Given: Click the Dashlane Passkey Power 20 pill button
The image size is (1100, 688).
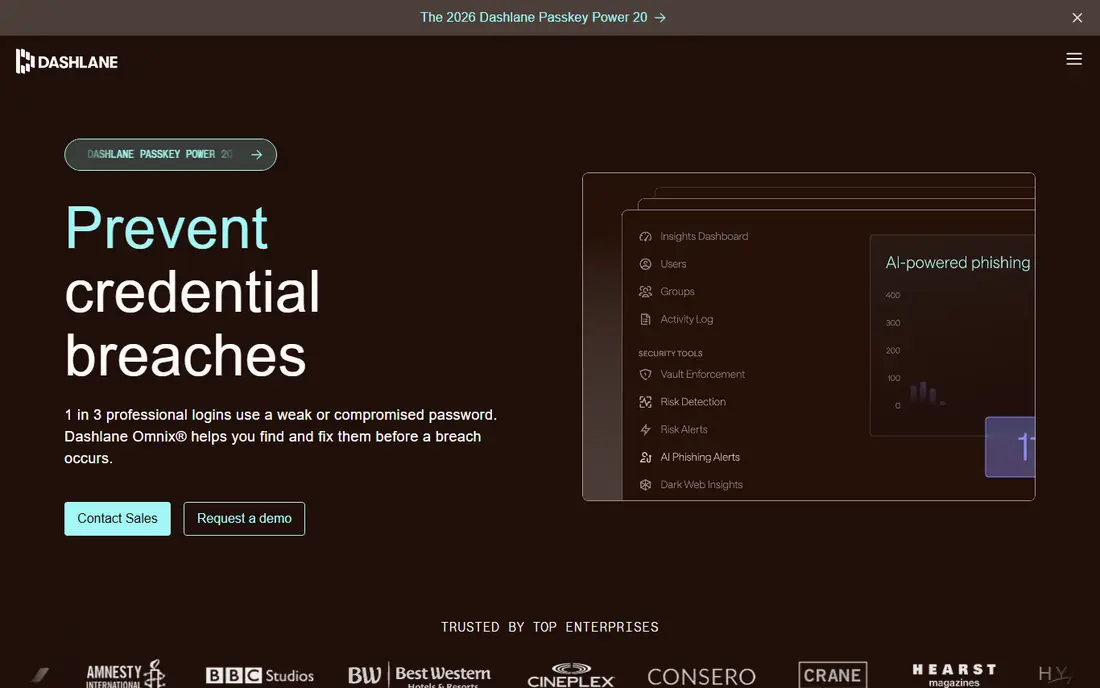Looking at the screenshot, I should pyautogui.click(x=170, y=154).
